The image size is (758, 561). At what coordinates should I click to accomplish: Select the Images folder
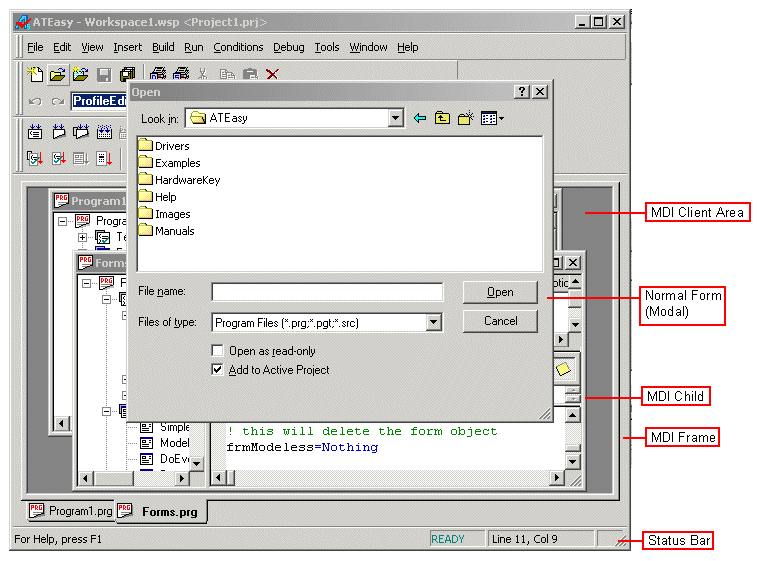coord(164,214)
